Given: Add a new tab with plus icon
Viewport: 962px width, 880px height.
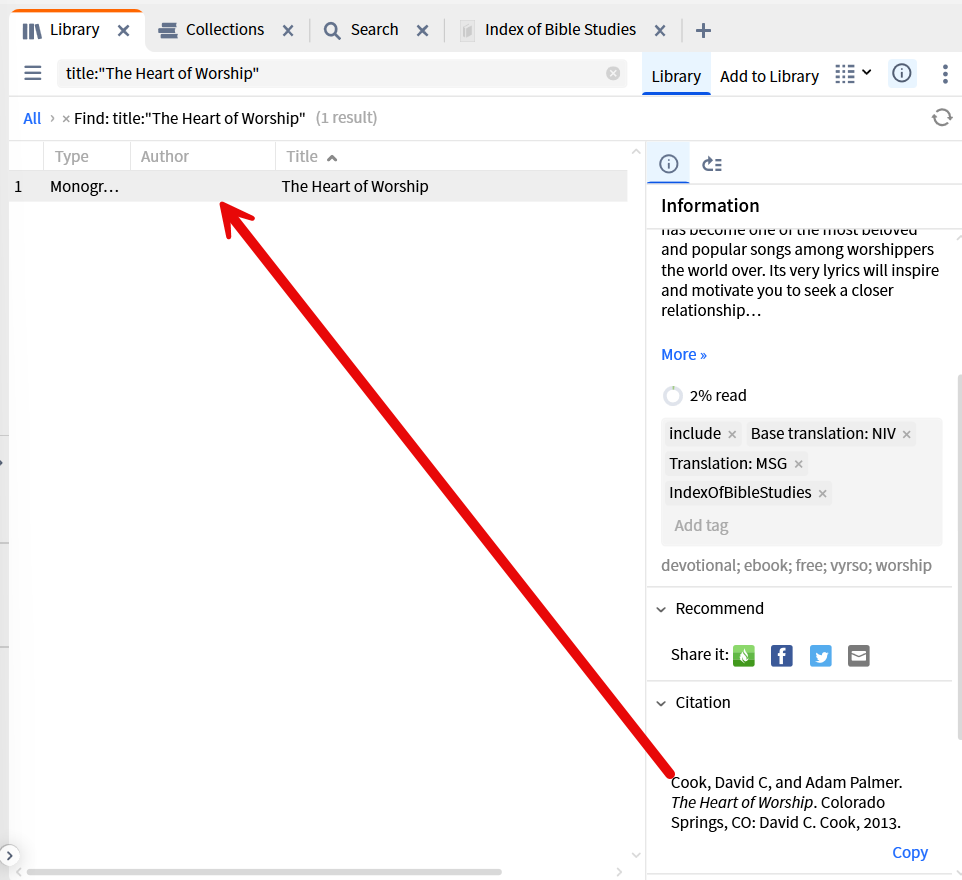Looking at the screenshot, I should [703, 31].
